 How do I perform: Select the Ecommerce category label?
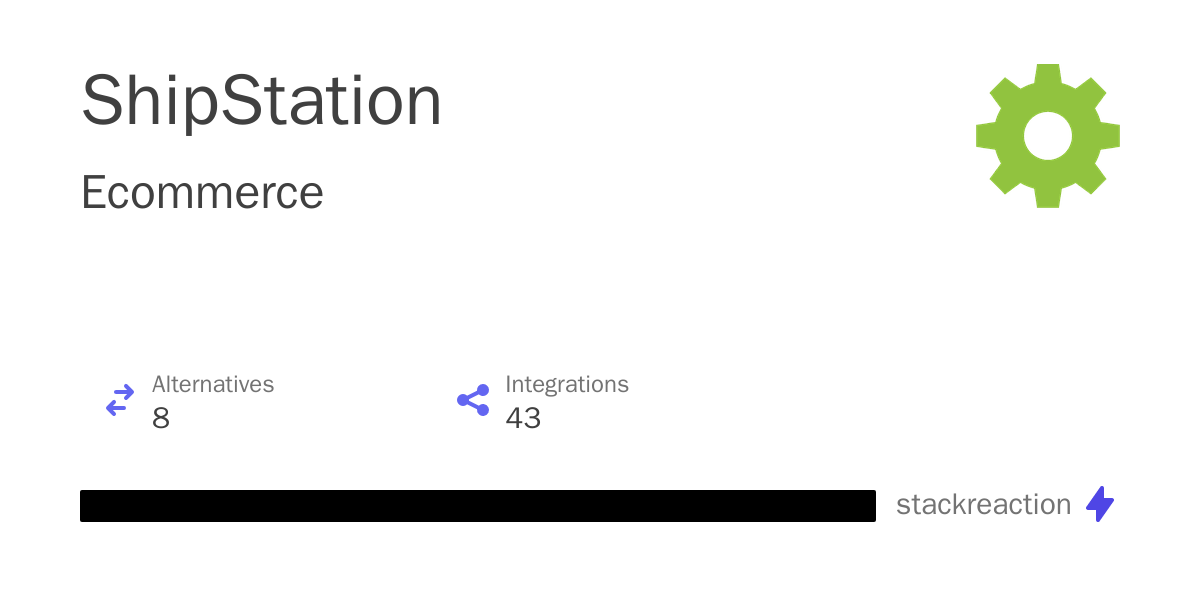(202, 192)
